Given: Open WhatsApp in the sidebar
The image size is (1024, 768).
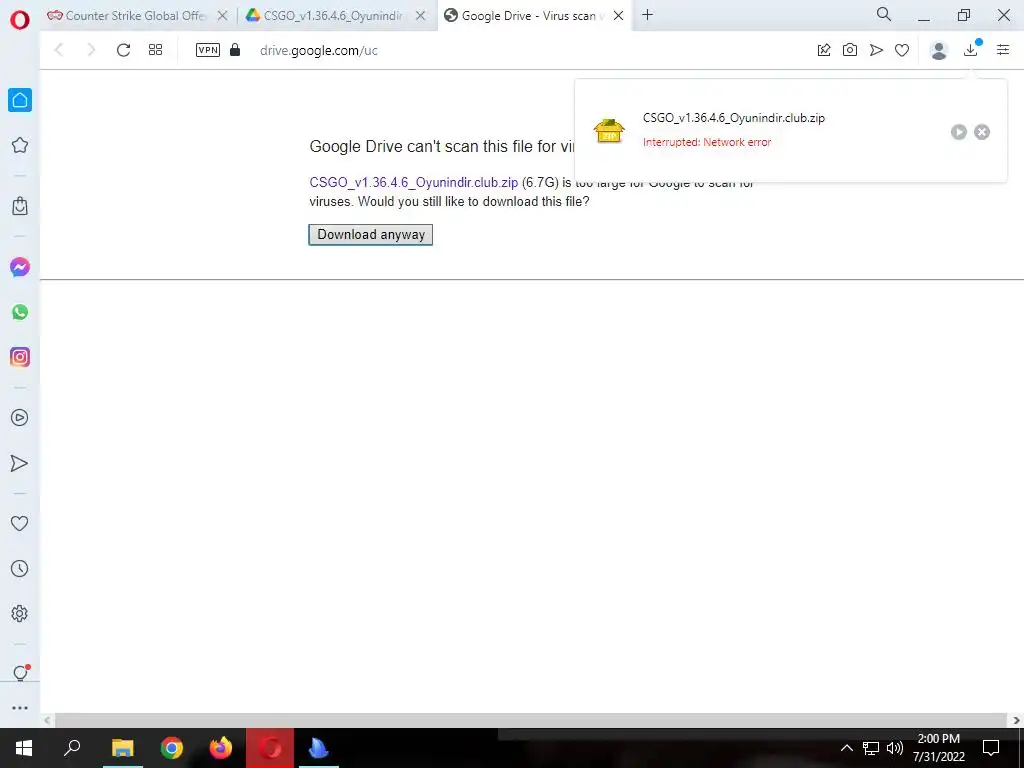Looking at the screenshot, I should [x=20, y=312].
